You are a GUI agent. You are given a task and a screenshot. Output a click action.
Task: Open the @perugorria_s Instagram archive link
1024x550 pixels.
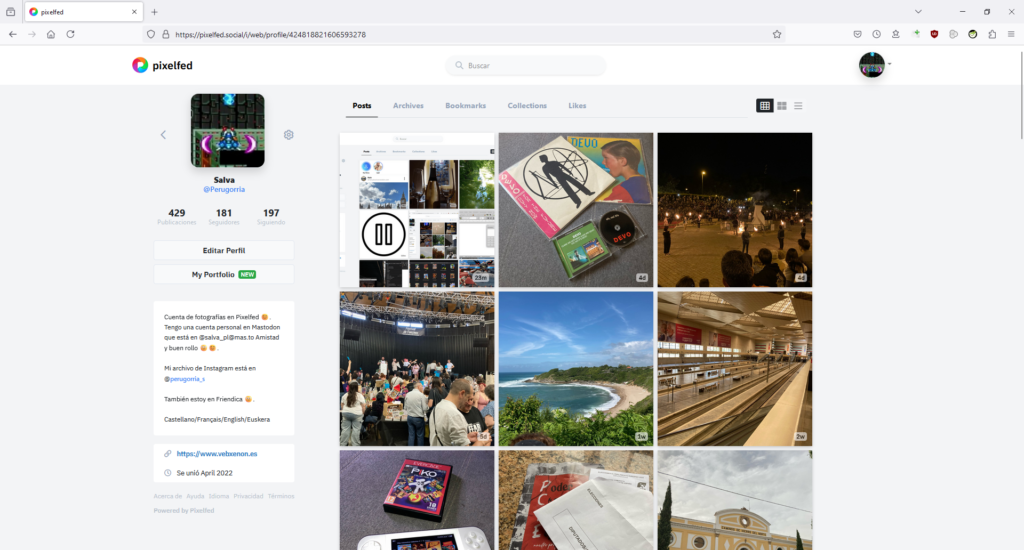(187, 379)
